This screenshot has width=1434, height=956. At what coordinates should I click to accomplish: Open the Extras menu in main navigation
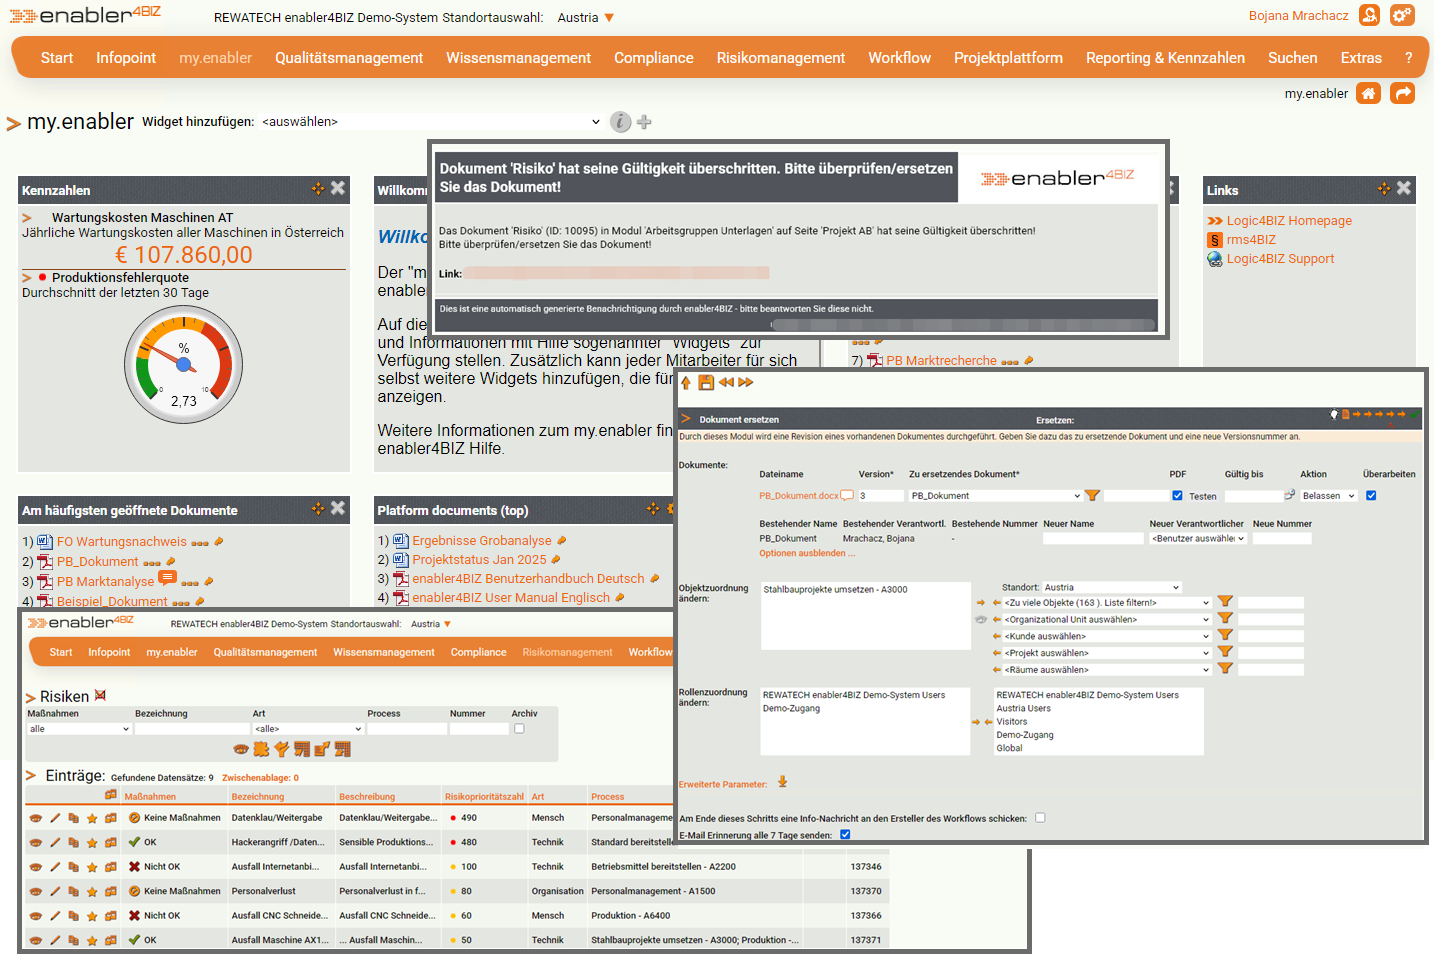[1361, 58]
